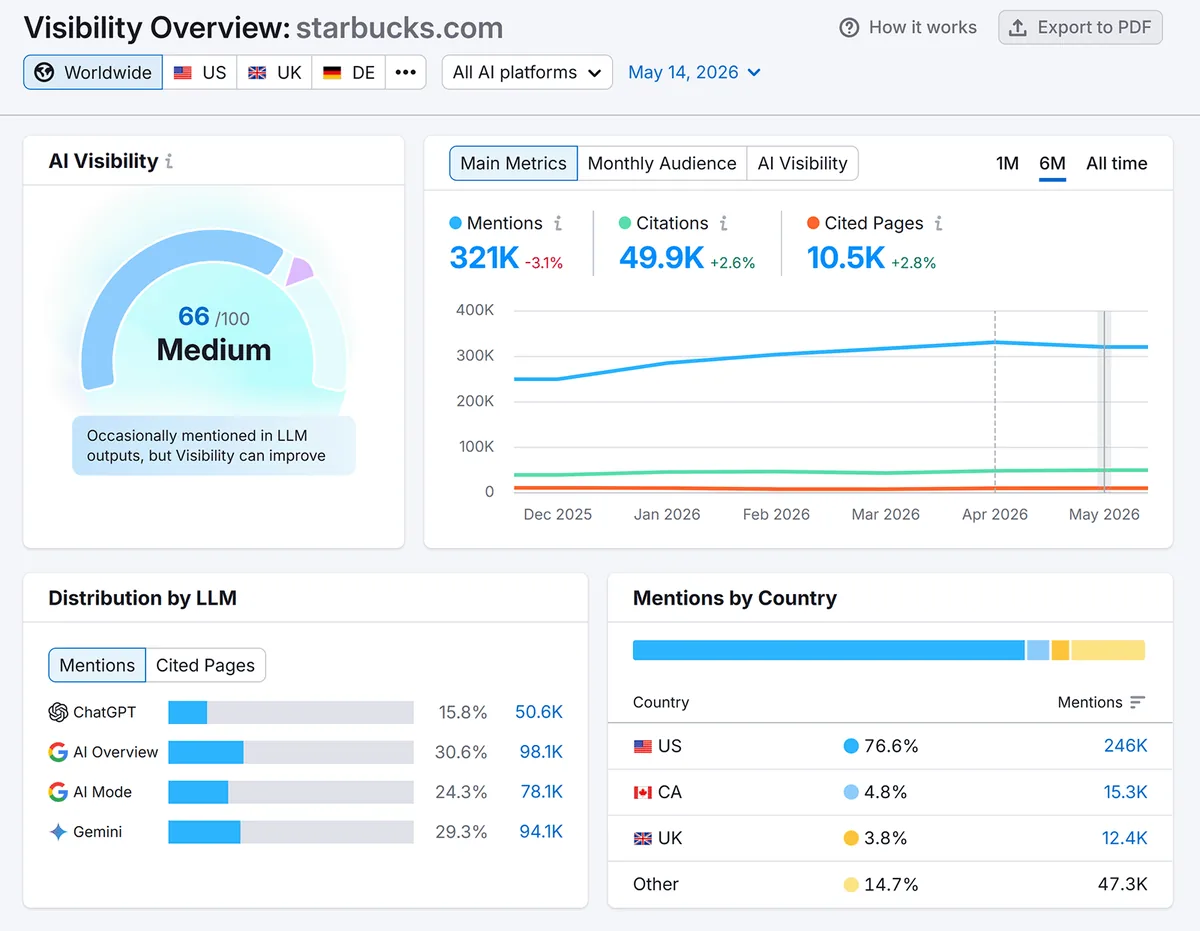Click the Mentions metric info icon

(558, 223)
